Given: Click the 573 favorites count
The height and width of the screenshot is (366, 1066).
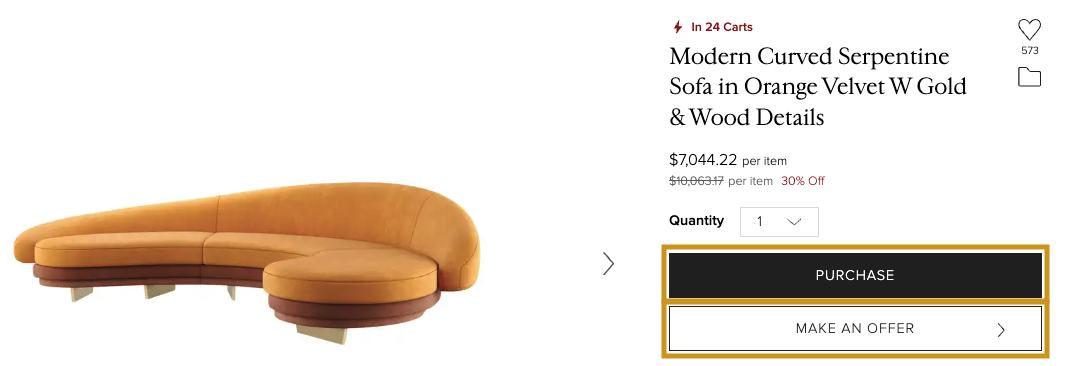Looking at the screenshot, I should (x=1029, y=50).
